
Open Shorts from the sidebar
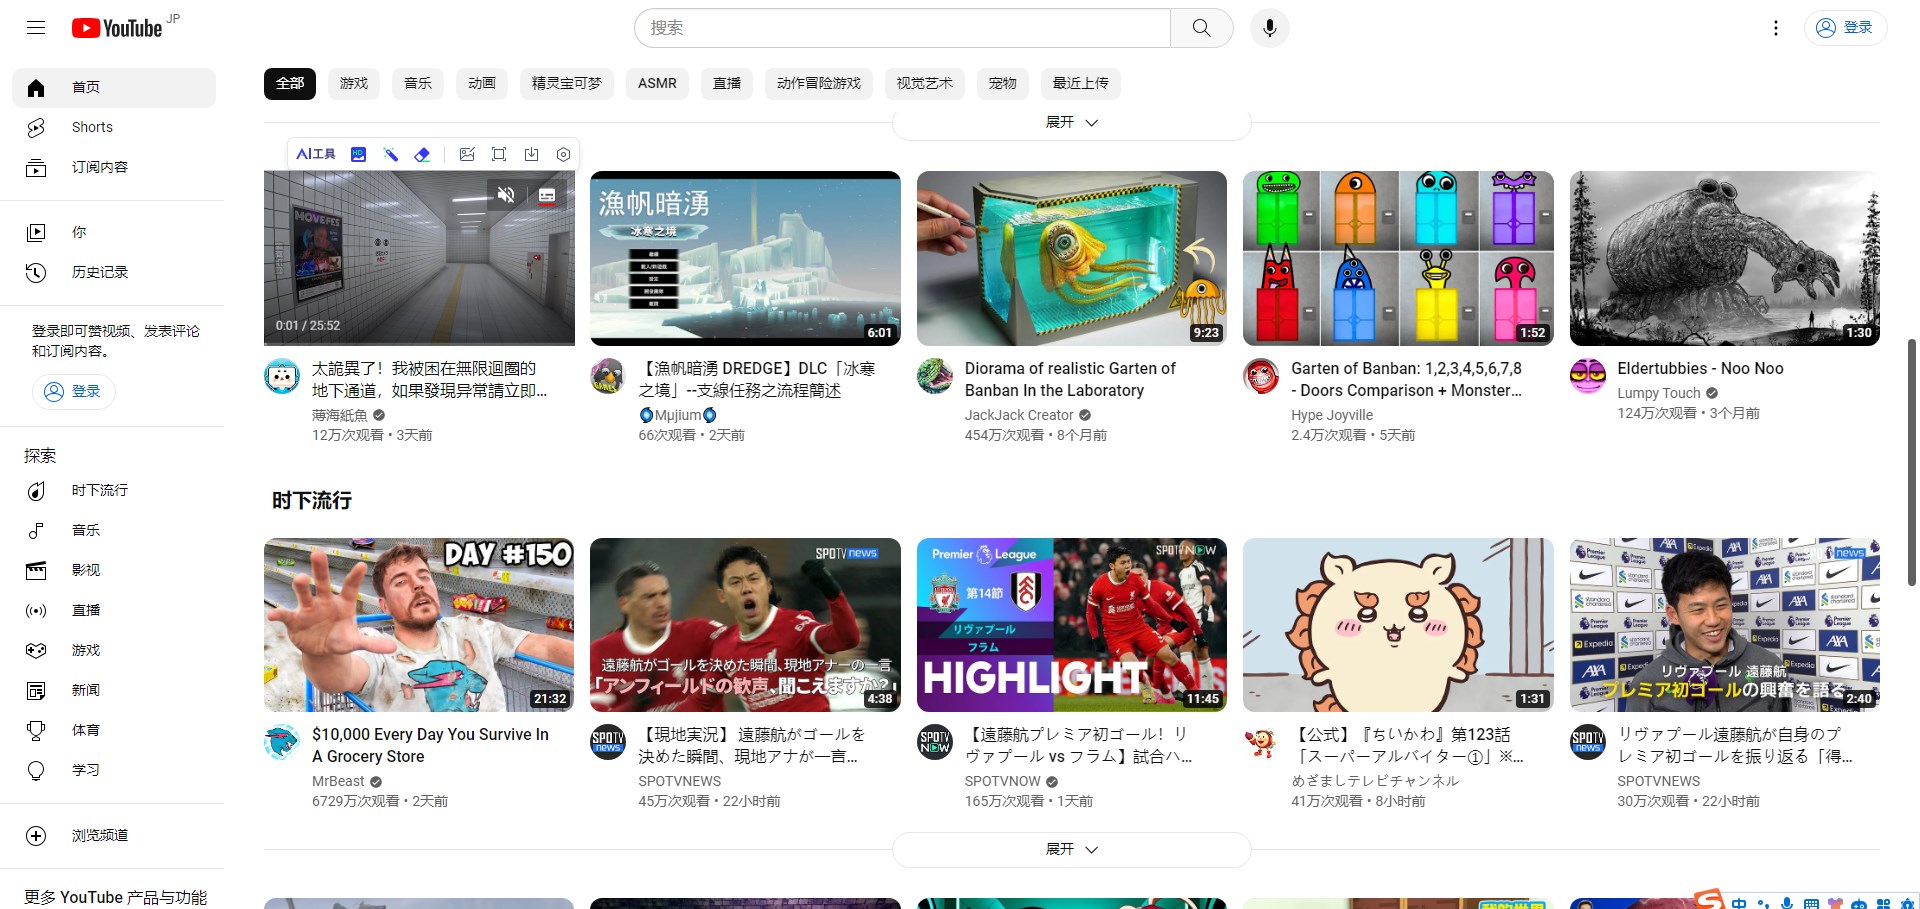click(114, 127)
